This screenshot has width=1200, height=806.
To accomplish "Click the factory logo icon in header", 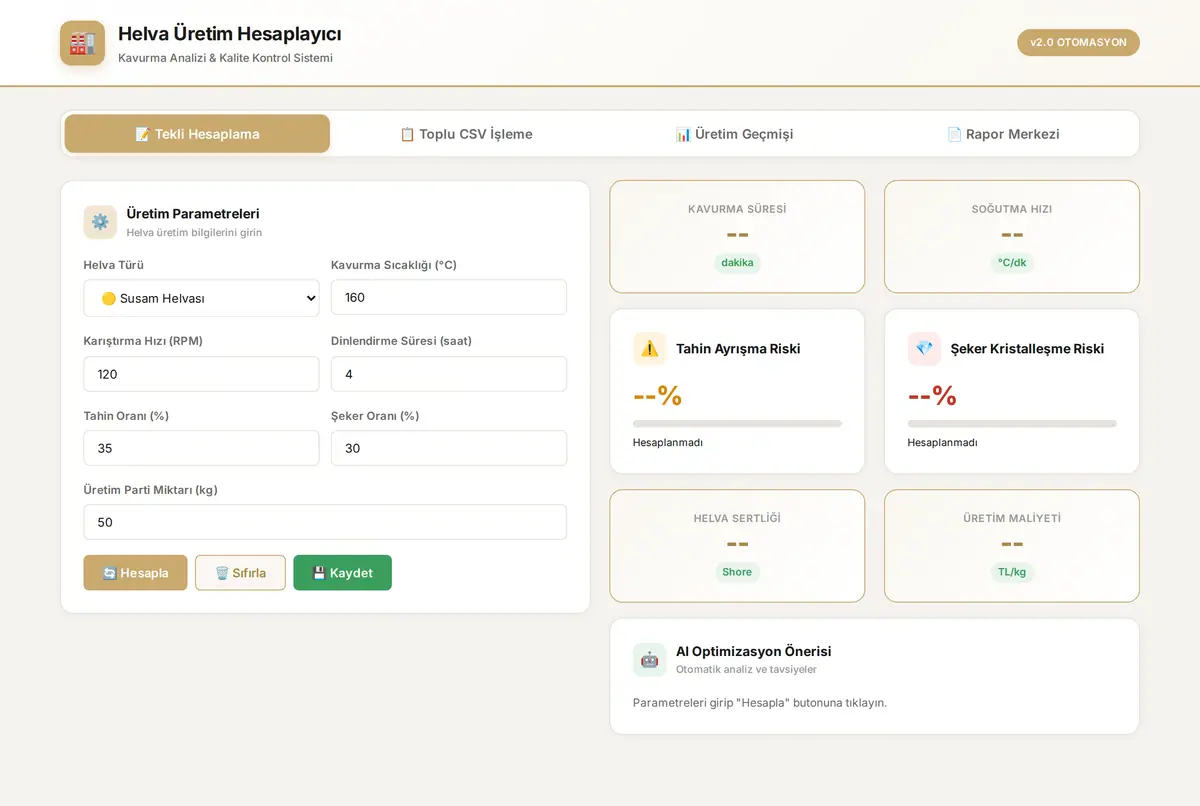I will click(82, 43).
